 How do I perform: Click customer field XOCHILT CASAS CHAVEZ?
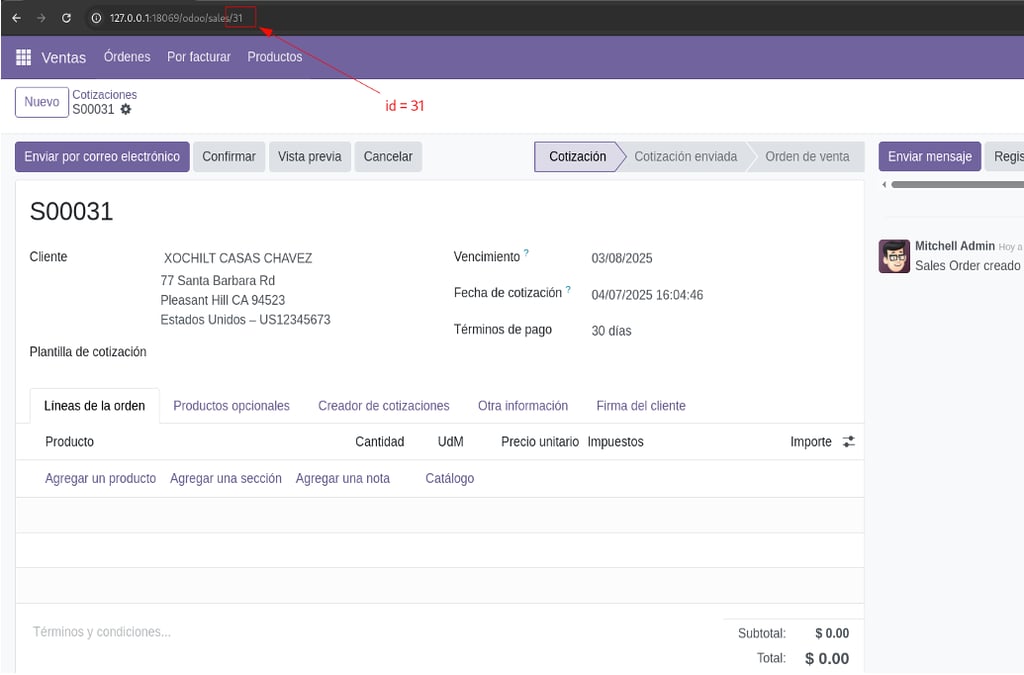[x=238, y=259]
